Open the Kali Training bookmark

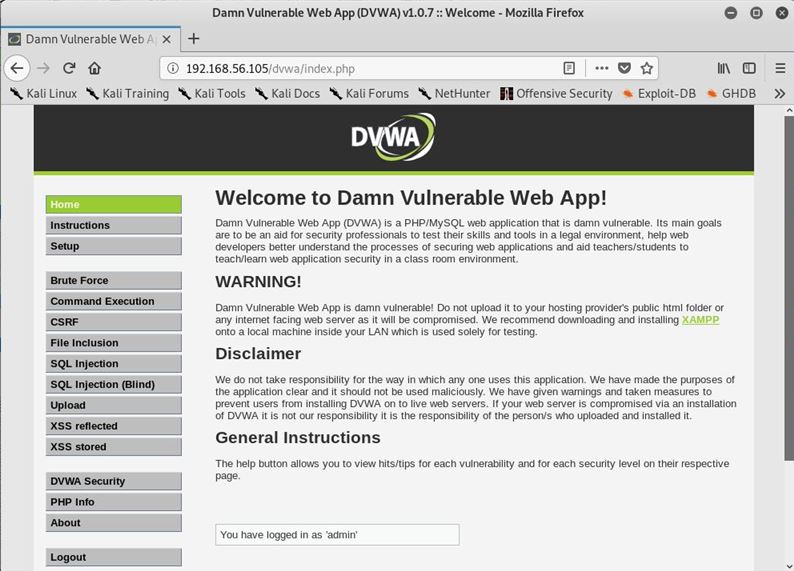[x=127, y=94]
